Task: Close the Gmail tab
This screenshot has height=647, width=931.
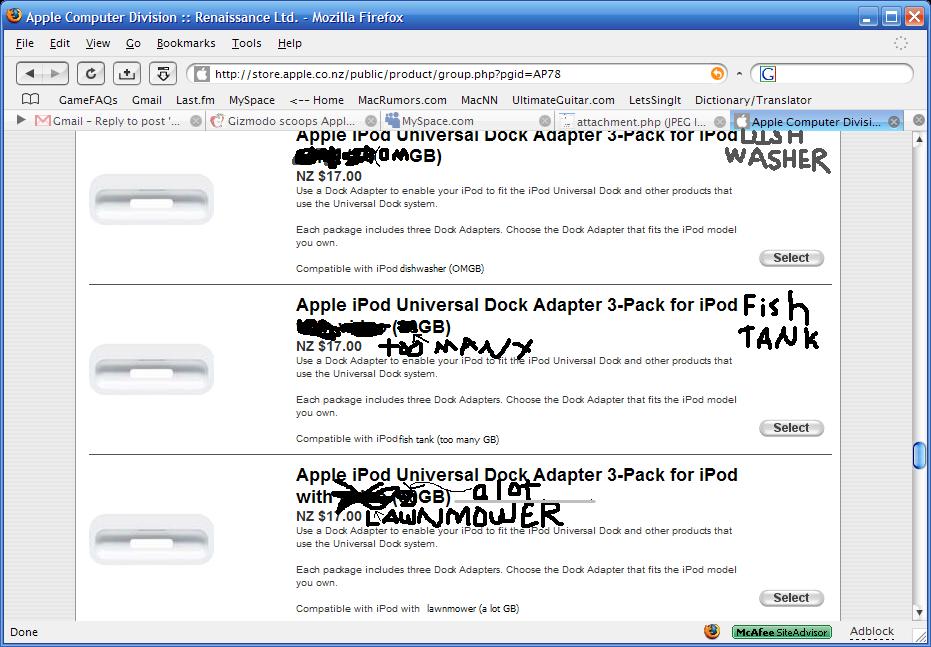Action: (x=195, y=121)
